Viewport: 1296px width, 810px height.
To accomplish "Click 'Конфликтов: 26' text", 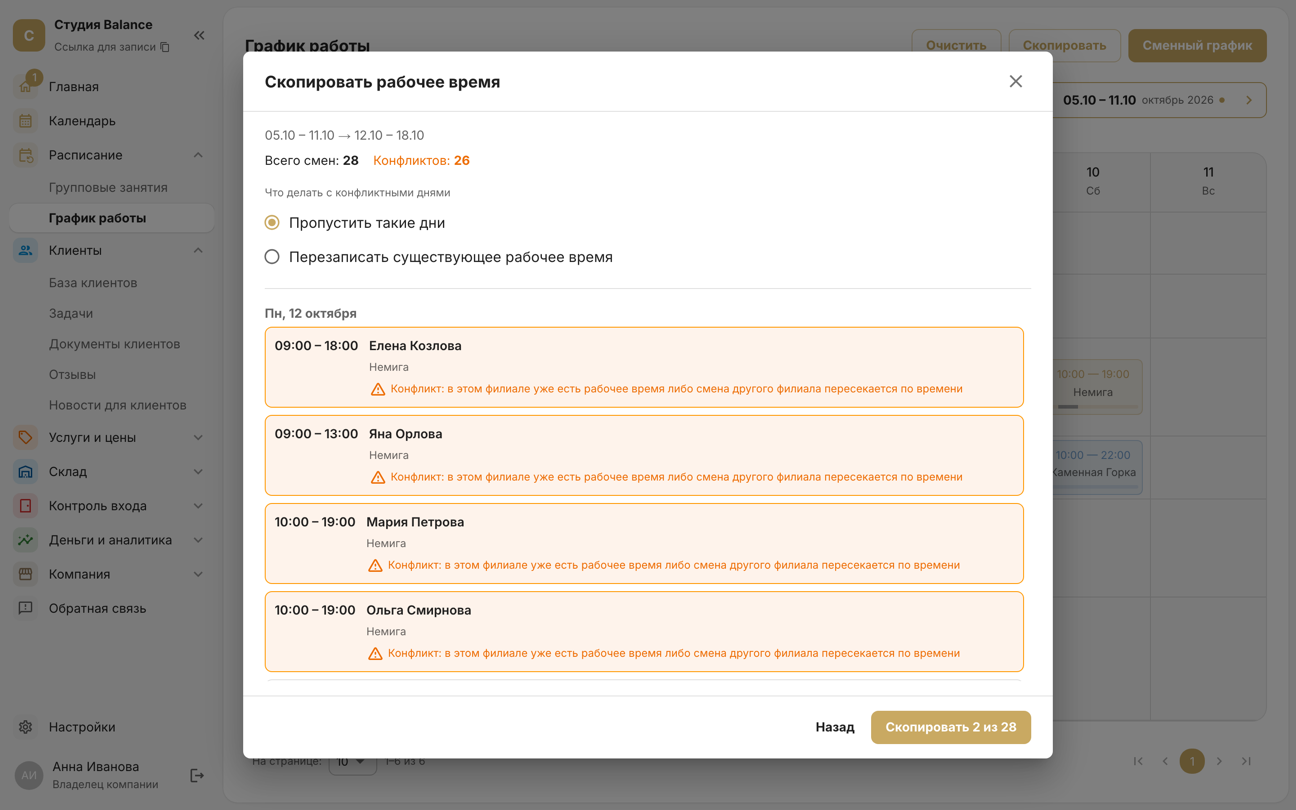I will pos(421,160).
